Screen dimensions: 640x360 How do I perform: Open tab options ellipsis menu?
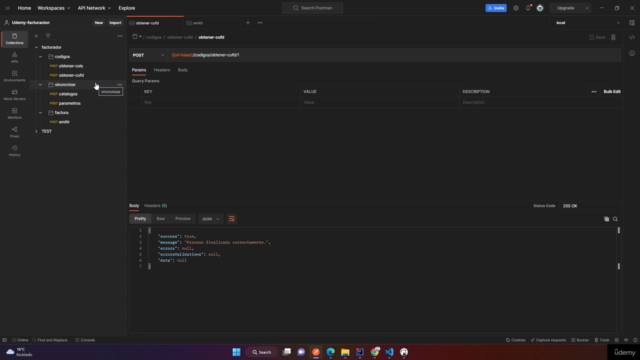(260, 23)
